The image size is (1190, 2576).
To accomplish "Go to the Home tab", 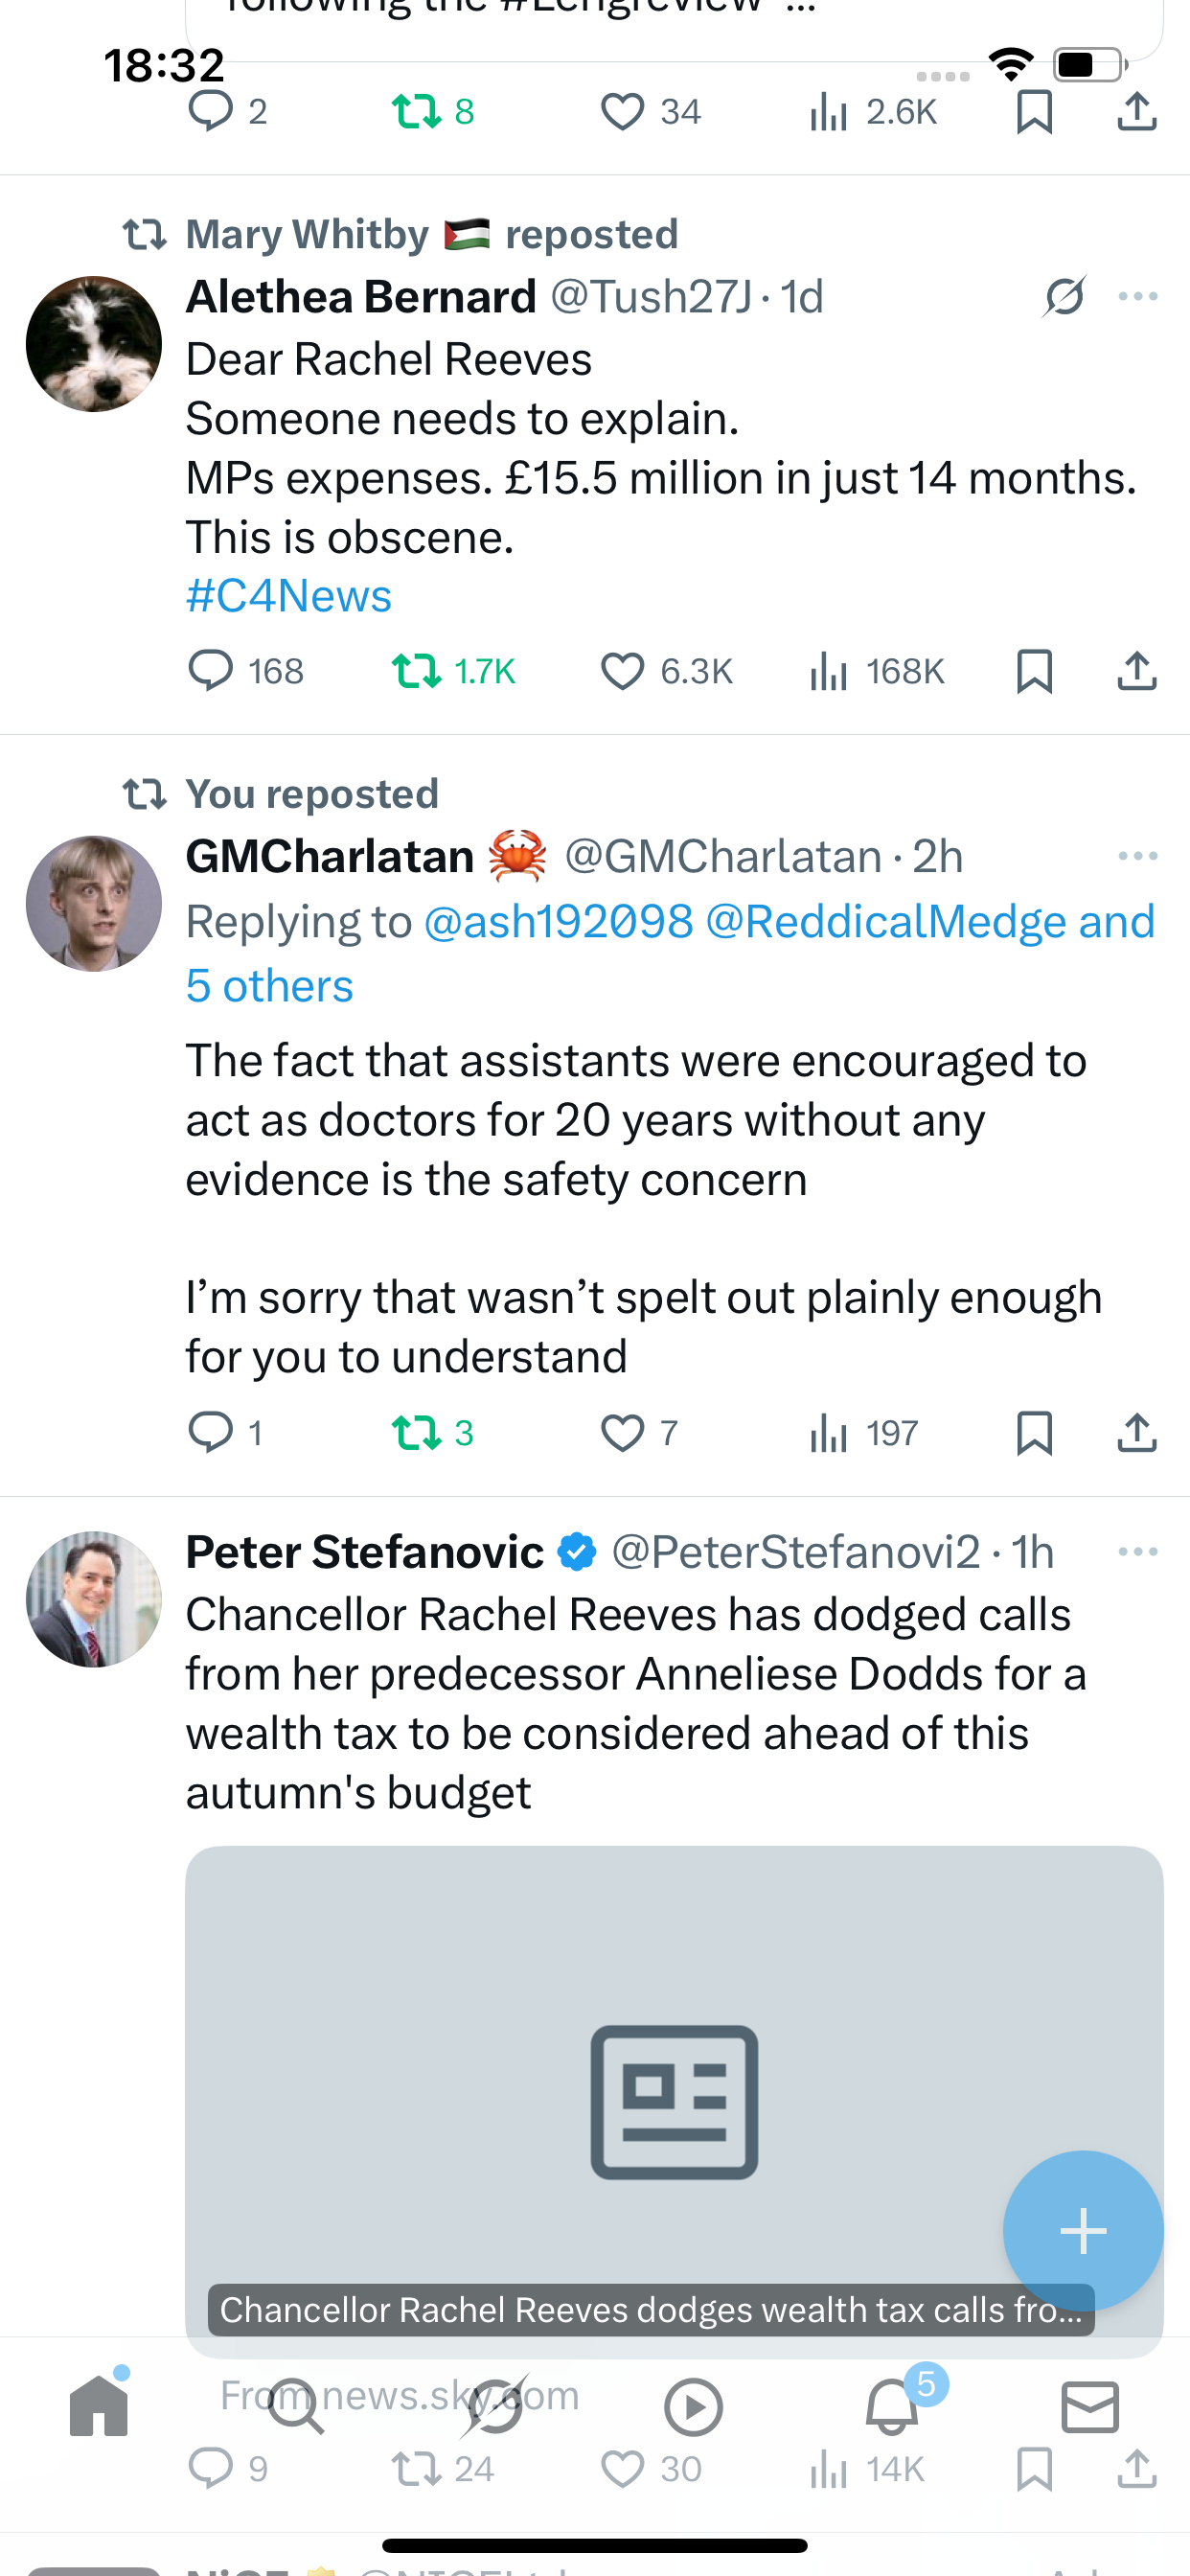I will point(99,2406).
